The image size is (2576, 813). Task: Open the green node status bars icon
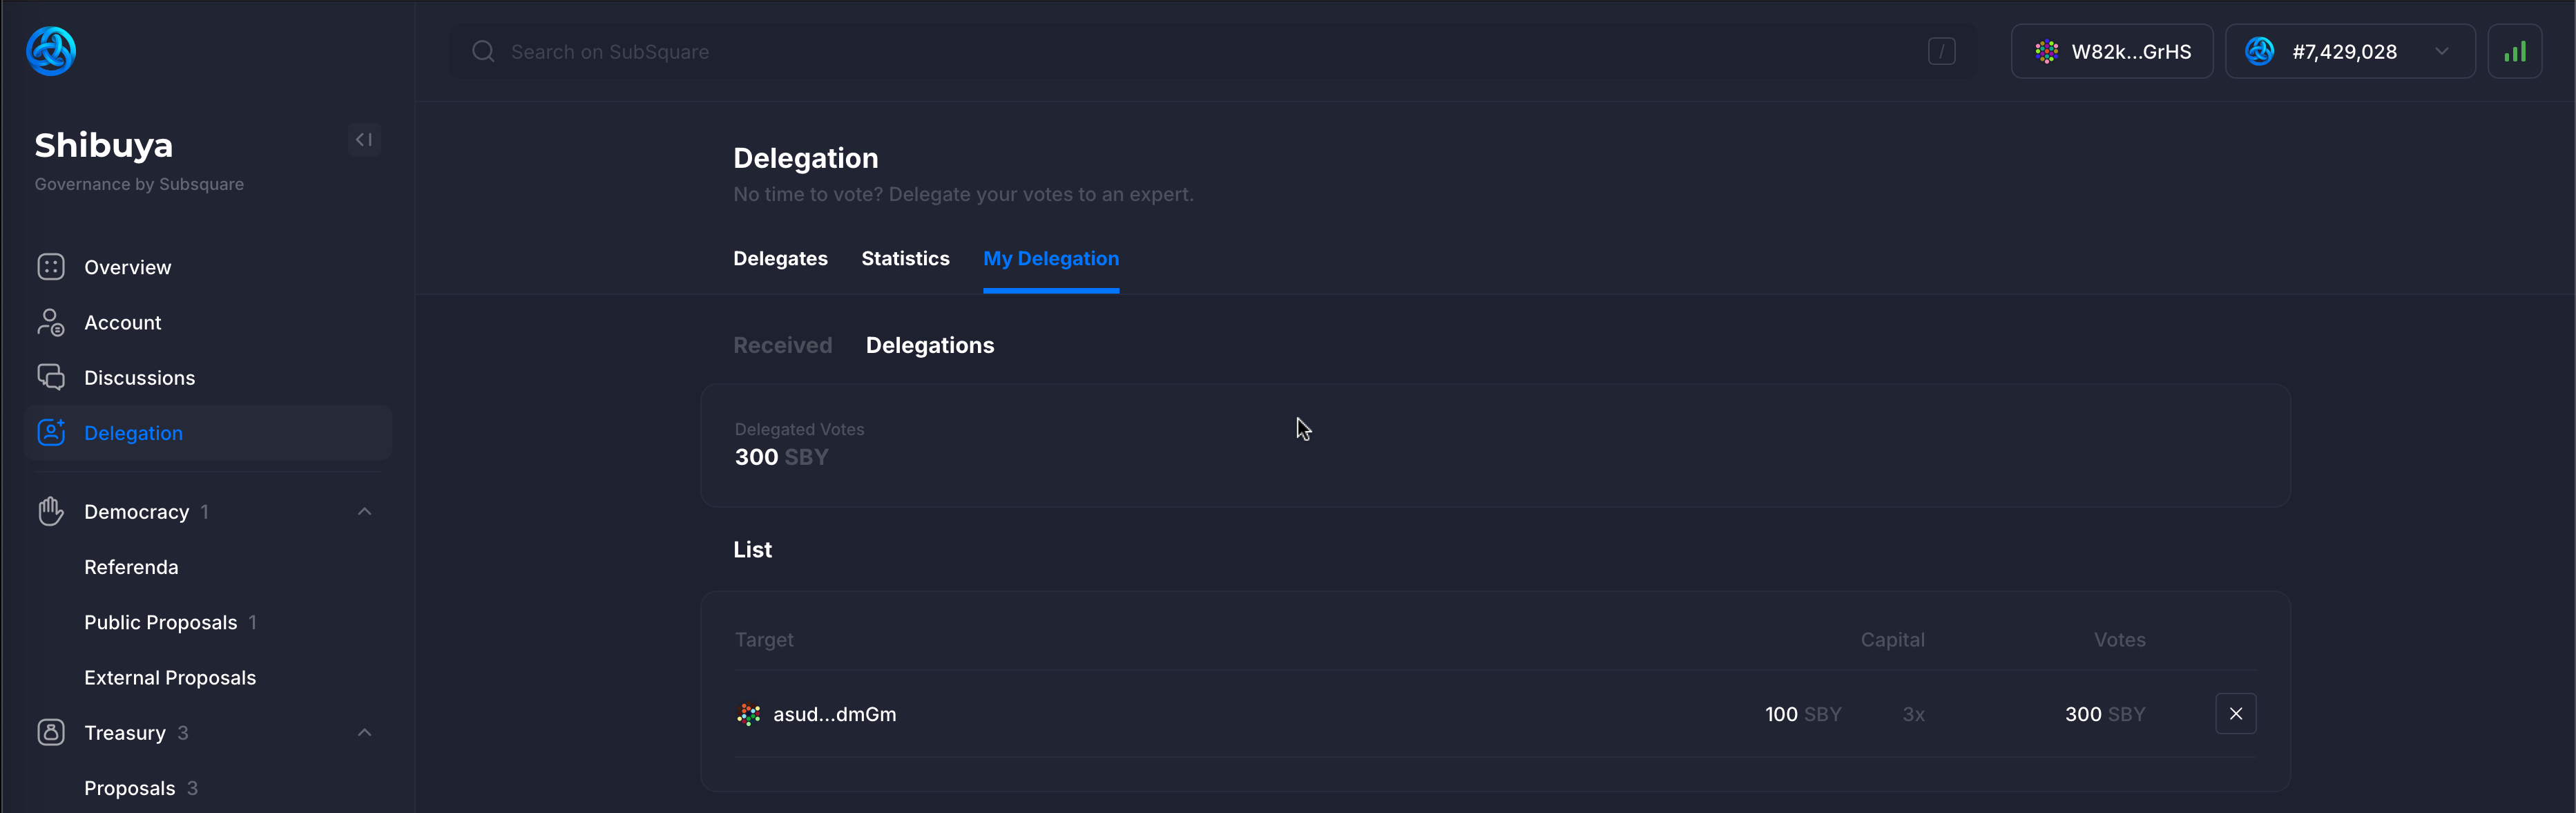click(x=2514, y=51)
